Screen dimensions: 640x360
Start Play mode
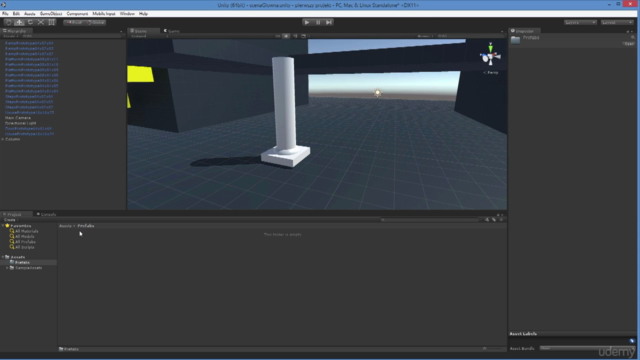[307, 22]
